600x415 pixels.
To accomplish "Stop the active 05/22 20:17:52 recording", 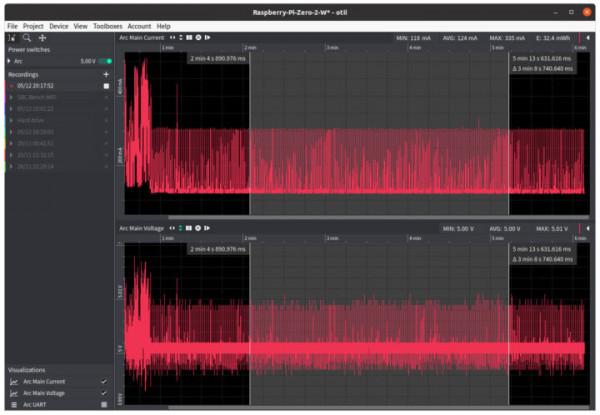I will click(x=106, y=86).
